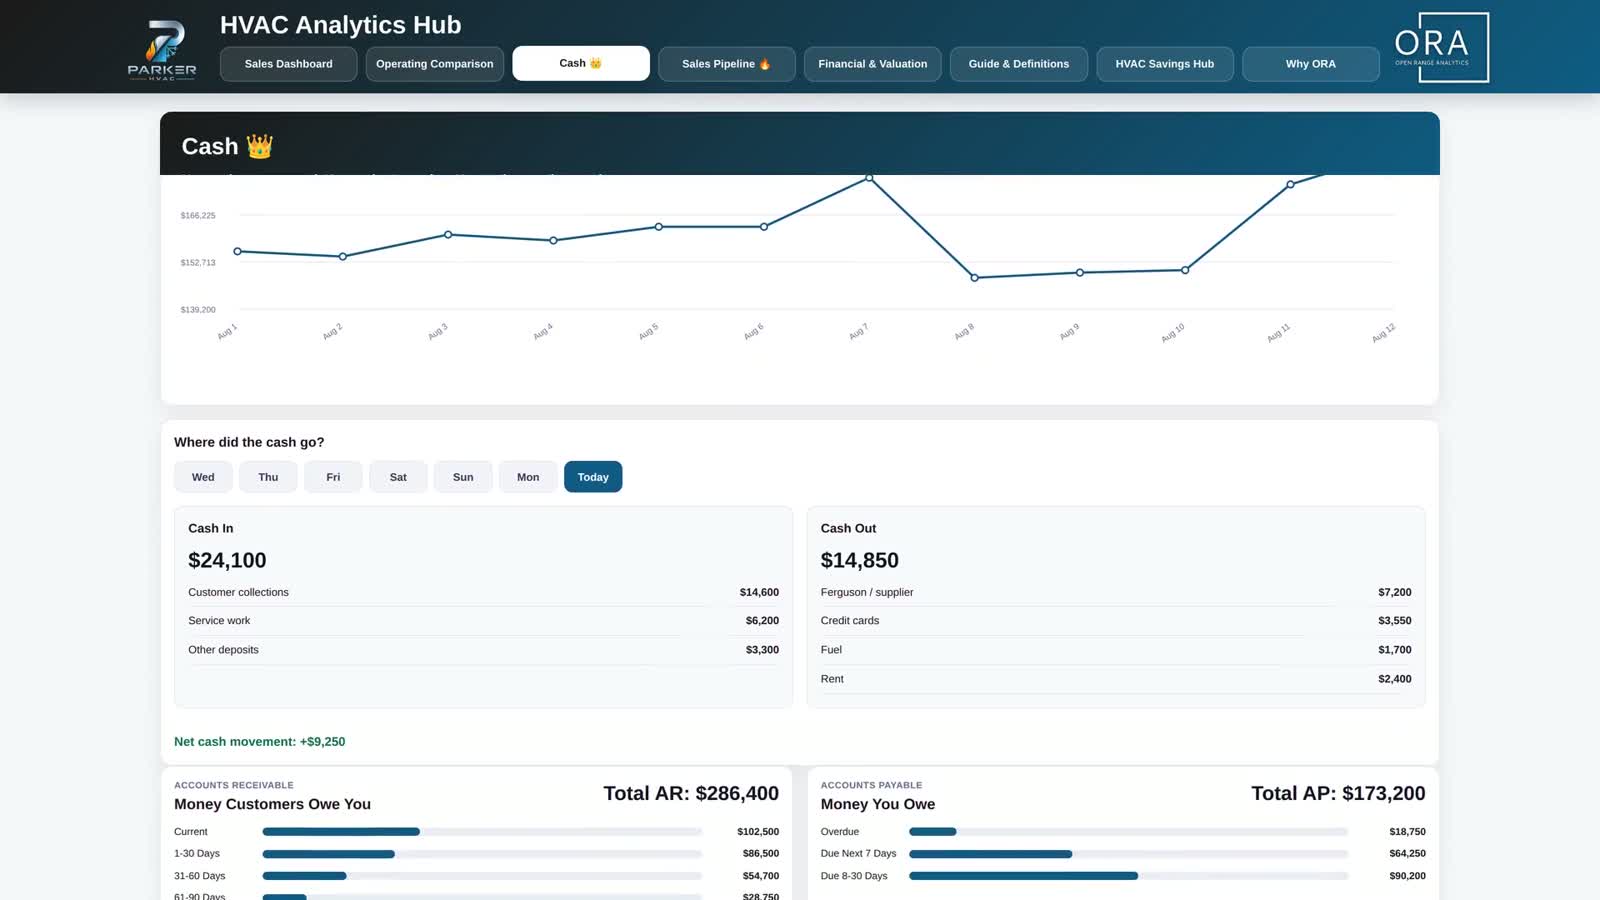Click the Total AP: $173,200 heading
The width and height of the screenshot is (1600, 900).
(1338, 794)
